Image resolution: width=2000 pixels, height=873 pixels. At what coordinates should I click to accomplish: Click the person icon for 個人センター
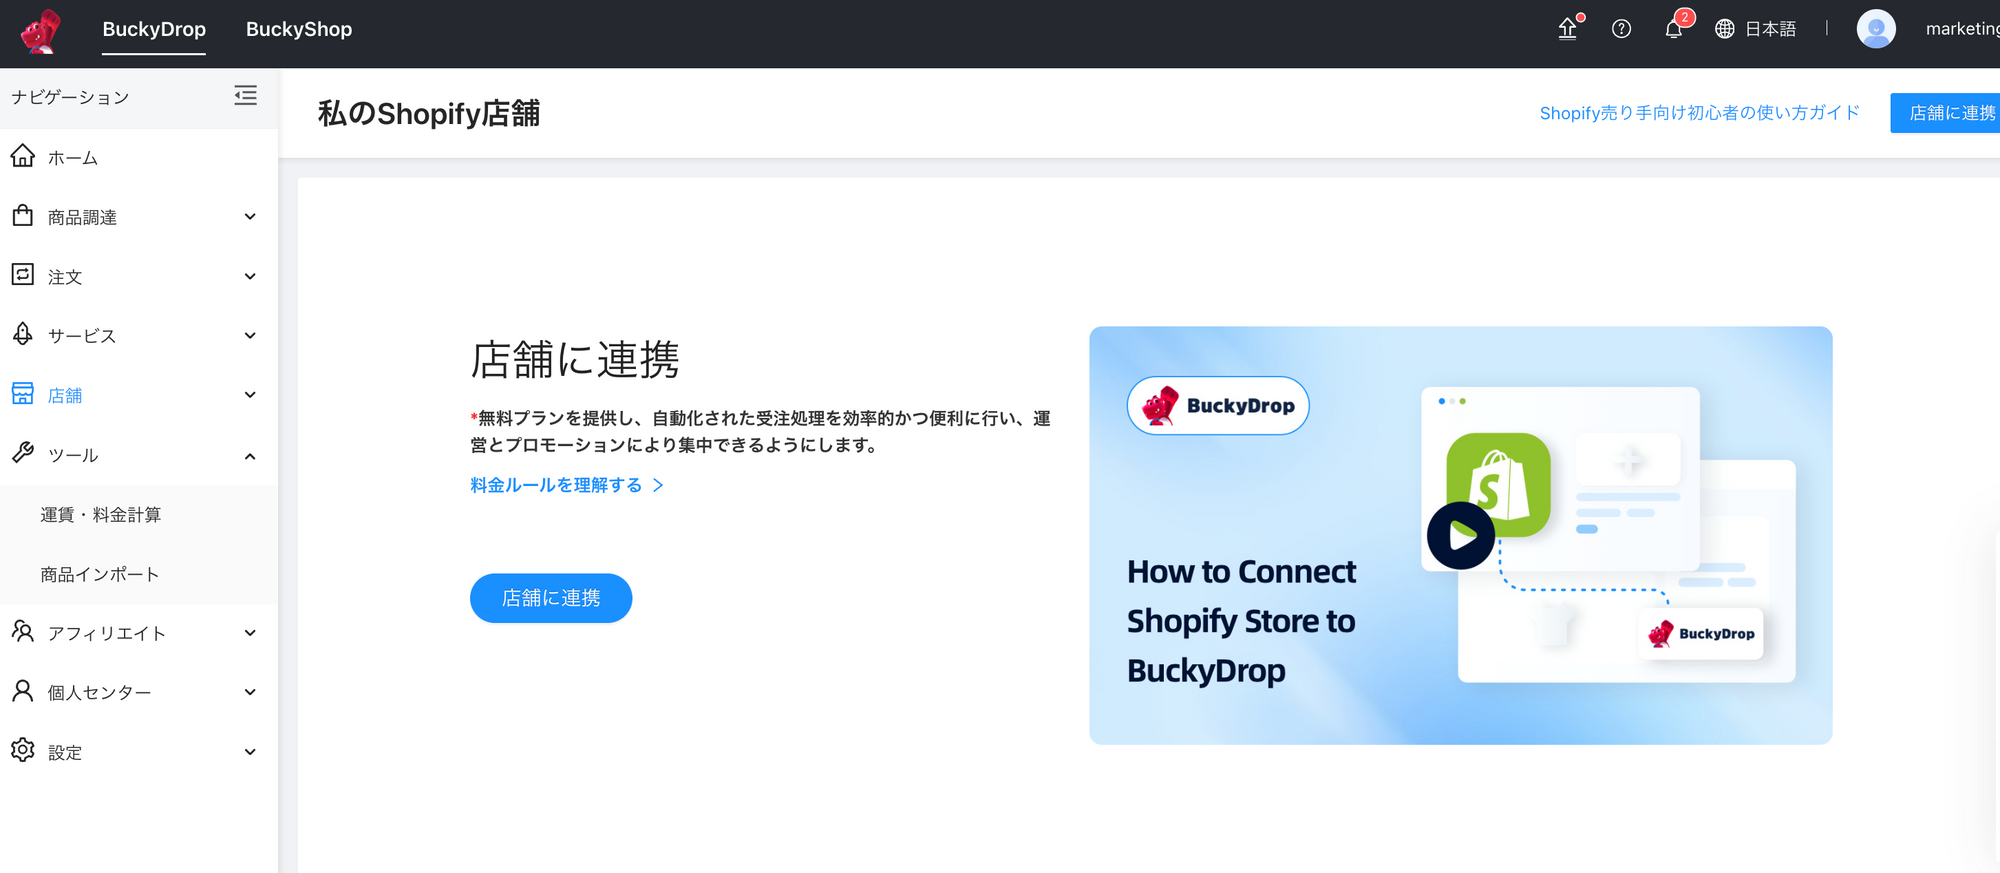pyautogui.click(x=23, y=691)
